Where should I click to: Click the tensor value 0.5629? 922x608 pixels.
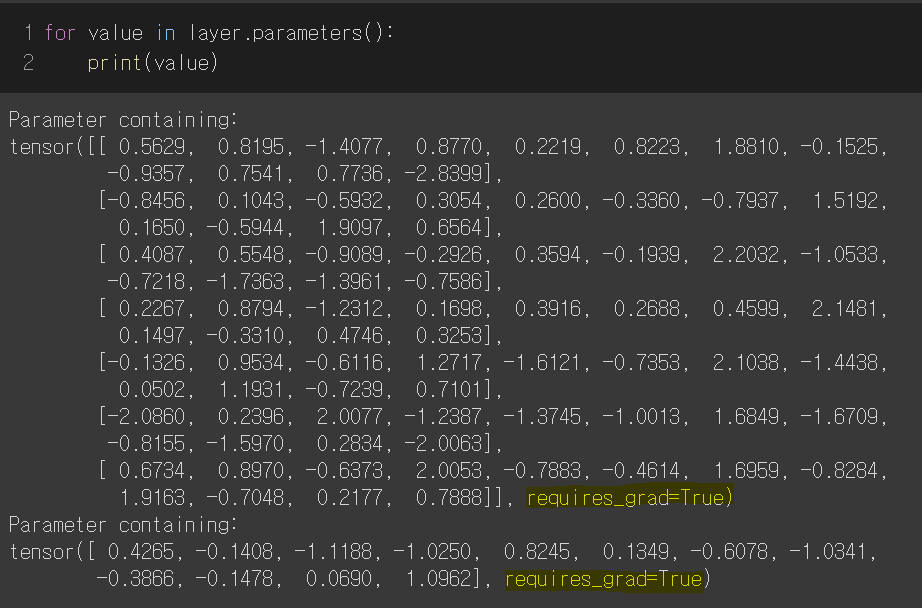152,146
